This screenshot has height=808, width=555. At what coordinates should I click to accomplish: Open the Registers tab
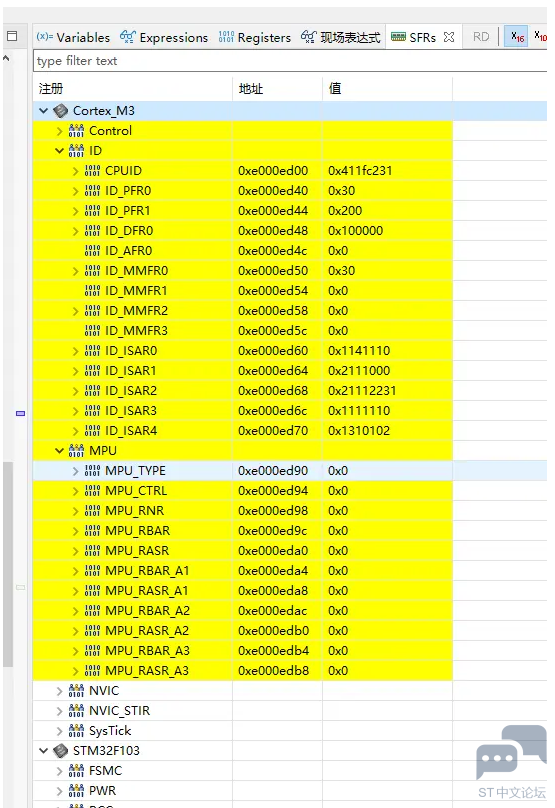click(x=255, y=37)
